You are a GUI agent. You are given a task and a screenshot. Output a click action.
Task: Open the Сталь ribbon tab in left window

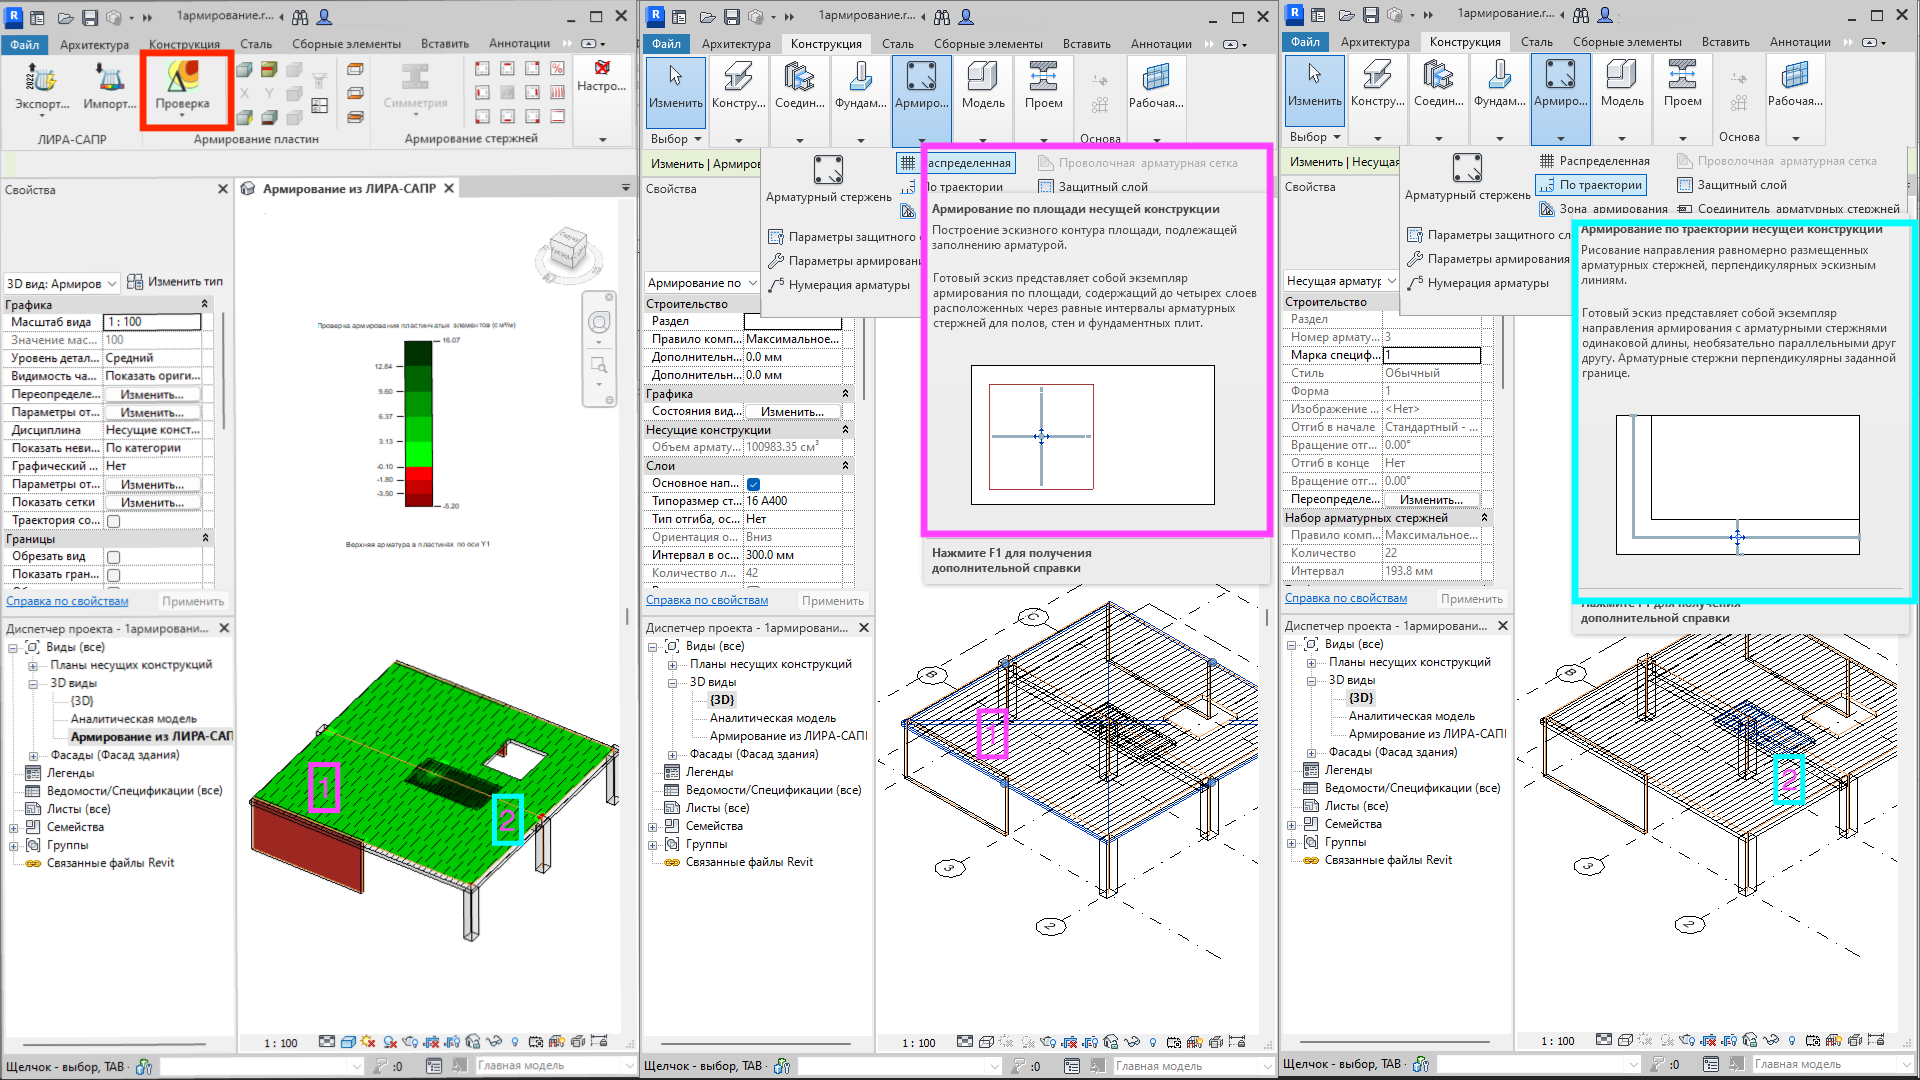point(256,44)
